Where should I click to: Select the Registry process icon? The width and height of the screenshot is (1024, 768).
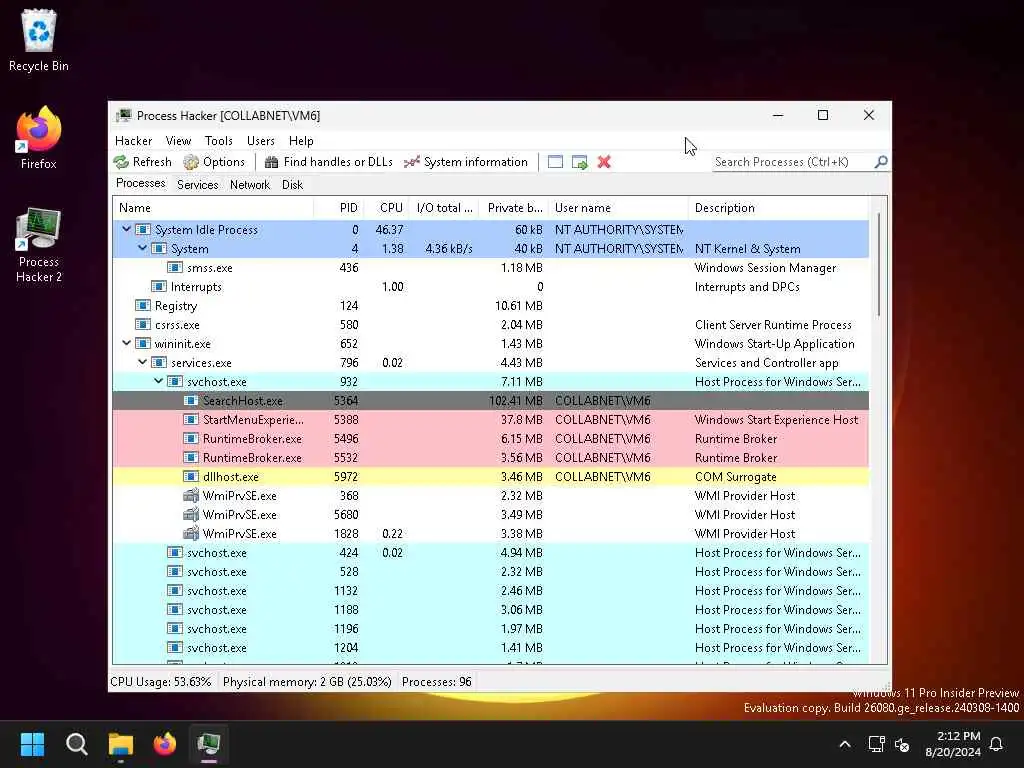pyautogui.click(x=143, y=306)
